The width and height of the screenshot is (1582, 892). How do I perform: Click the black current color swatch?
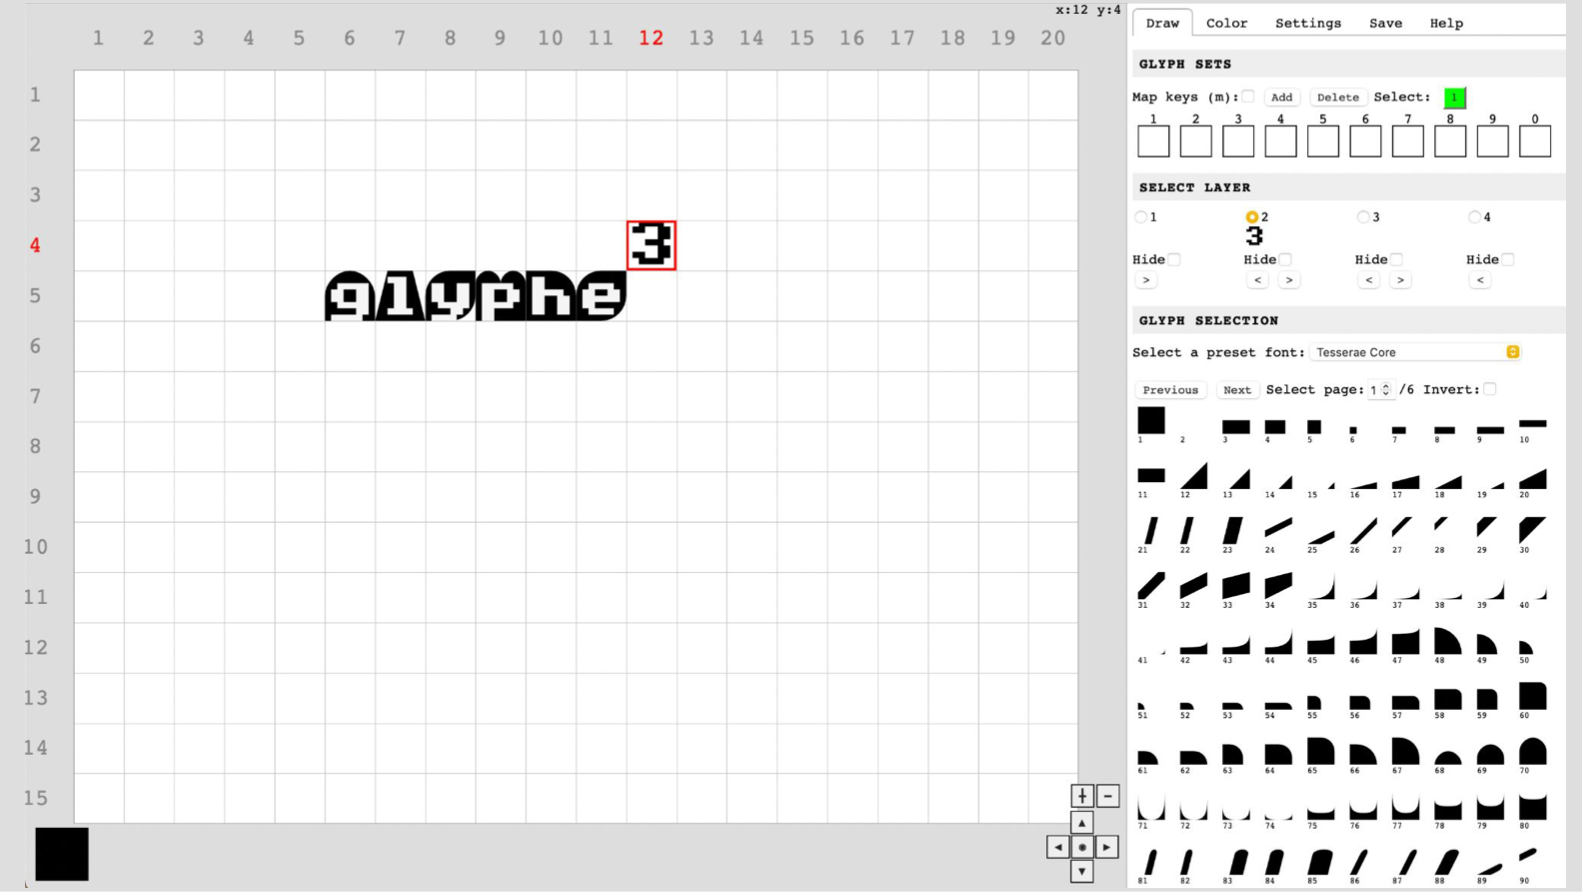[62, 854]
